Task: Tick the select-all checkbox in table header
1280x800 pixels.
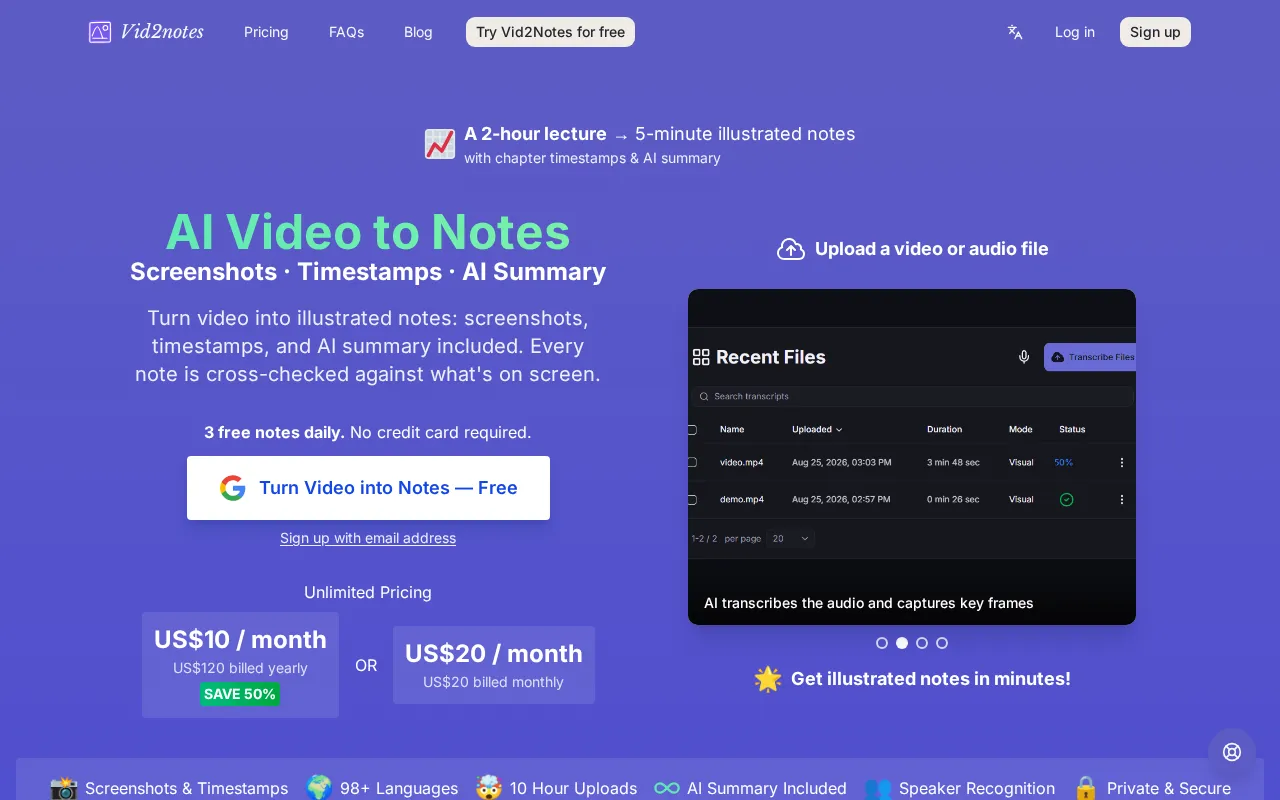Action: pyautogui.click(x=692, y=430)
